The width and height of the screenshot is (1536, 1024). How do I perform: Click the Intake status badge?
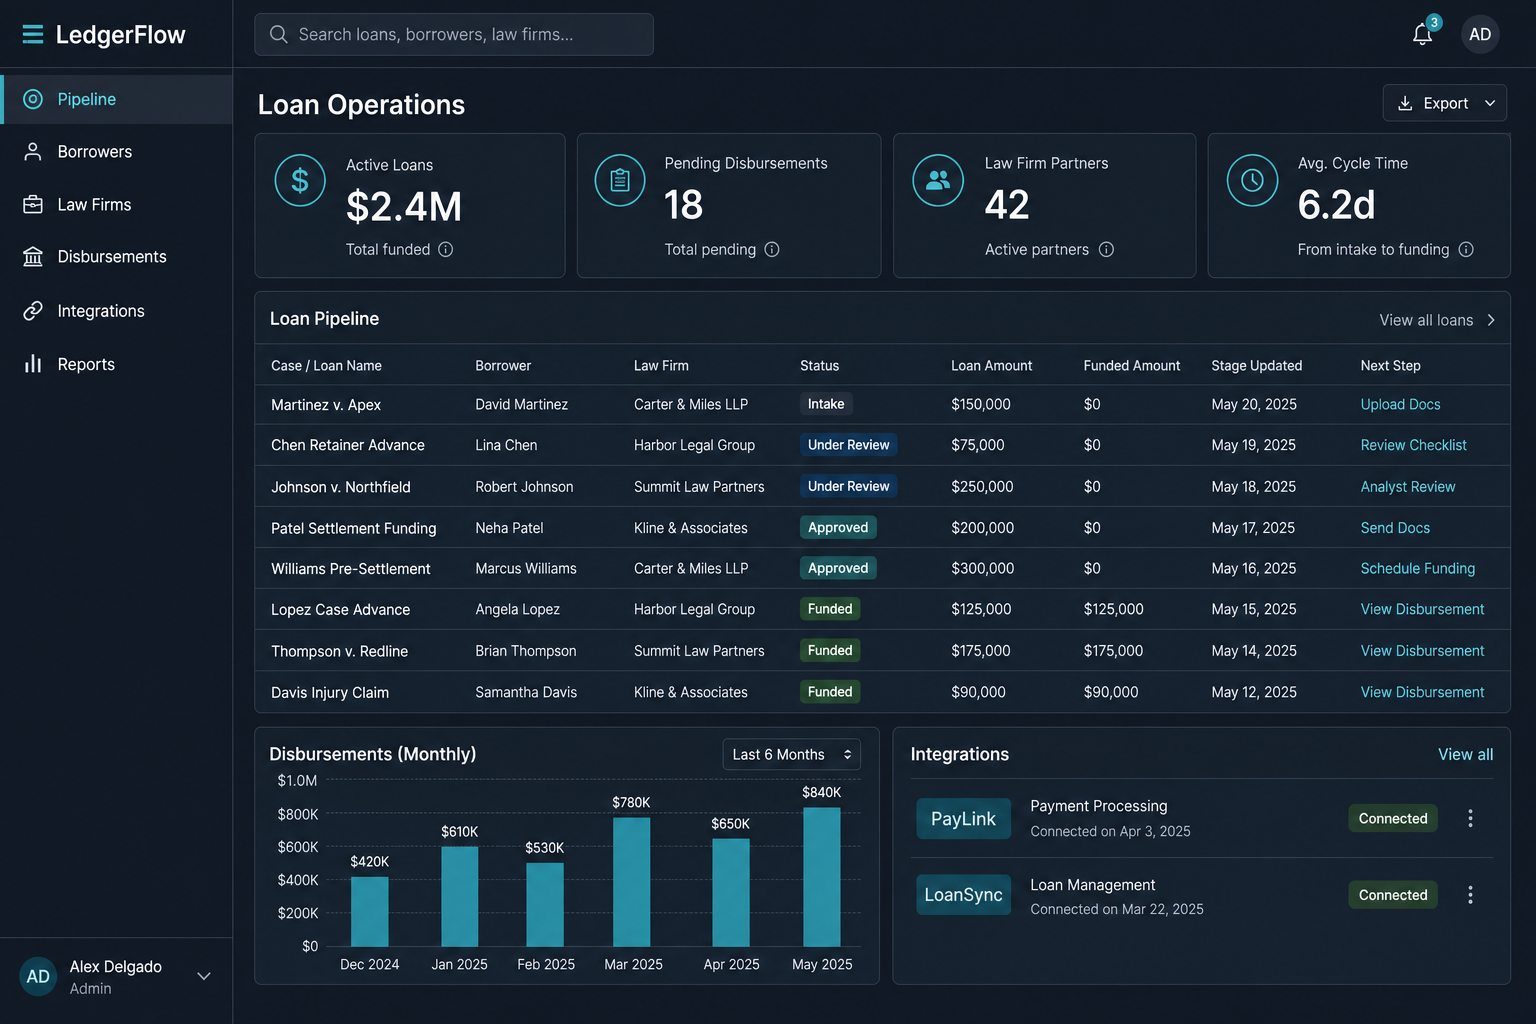(826, 404)
